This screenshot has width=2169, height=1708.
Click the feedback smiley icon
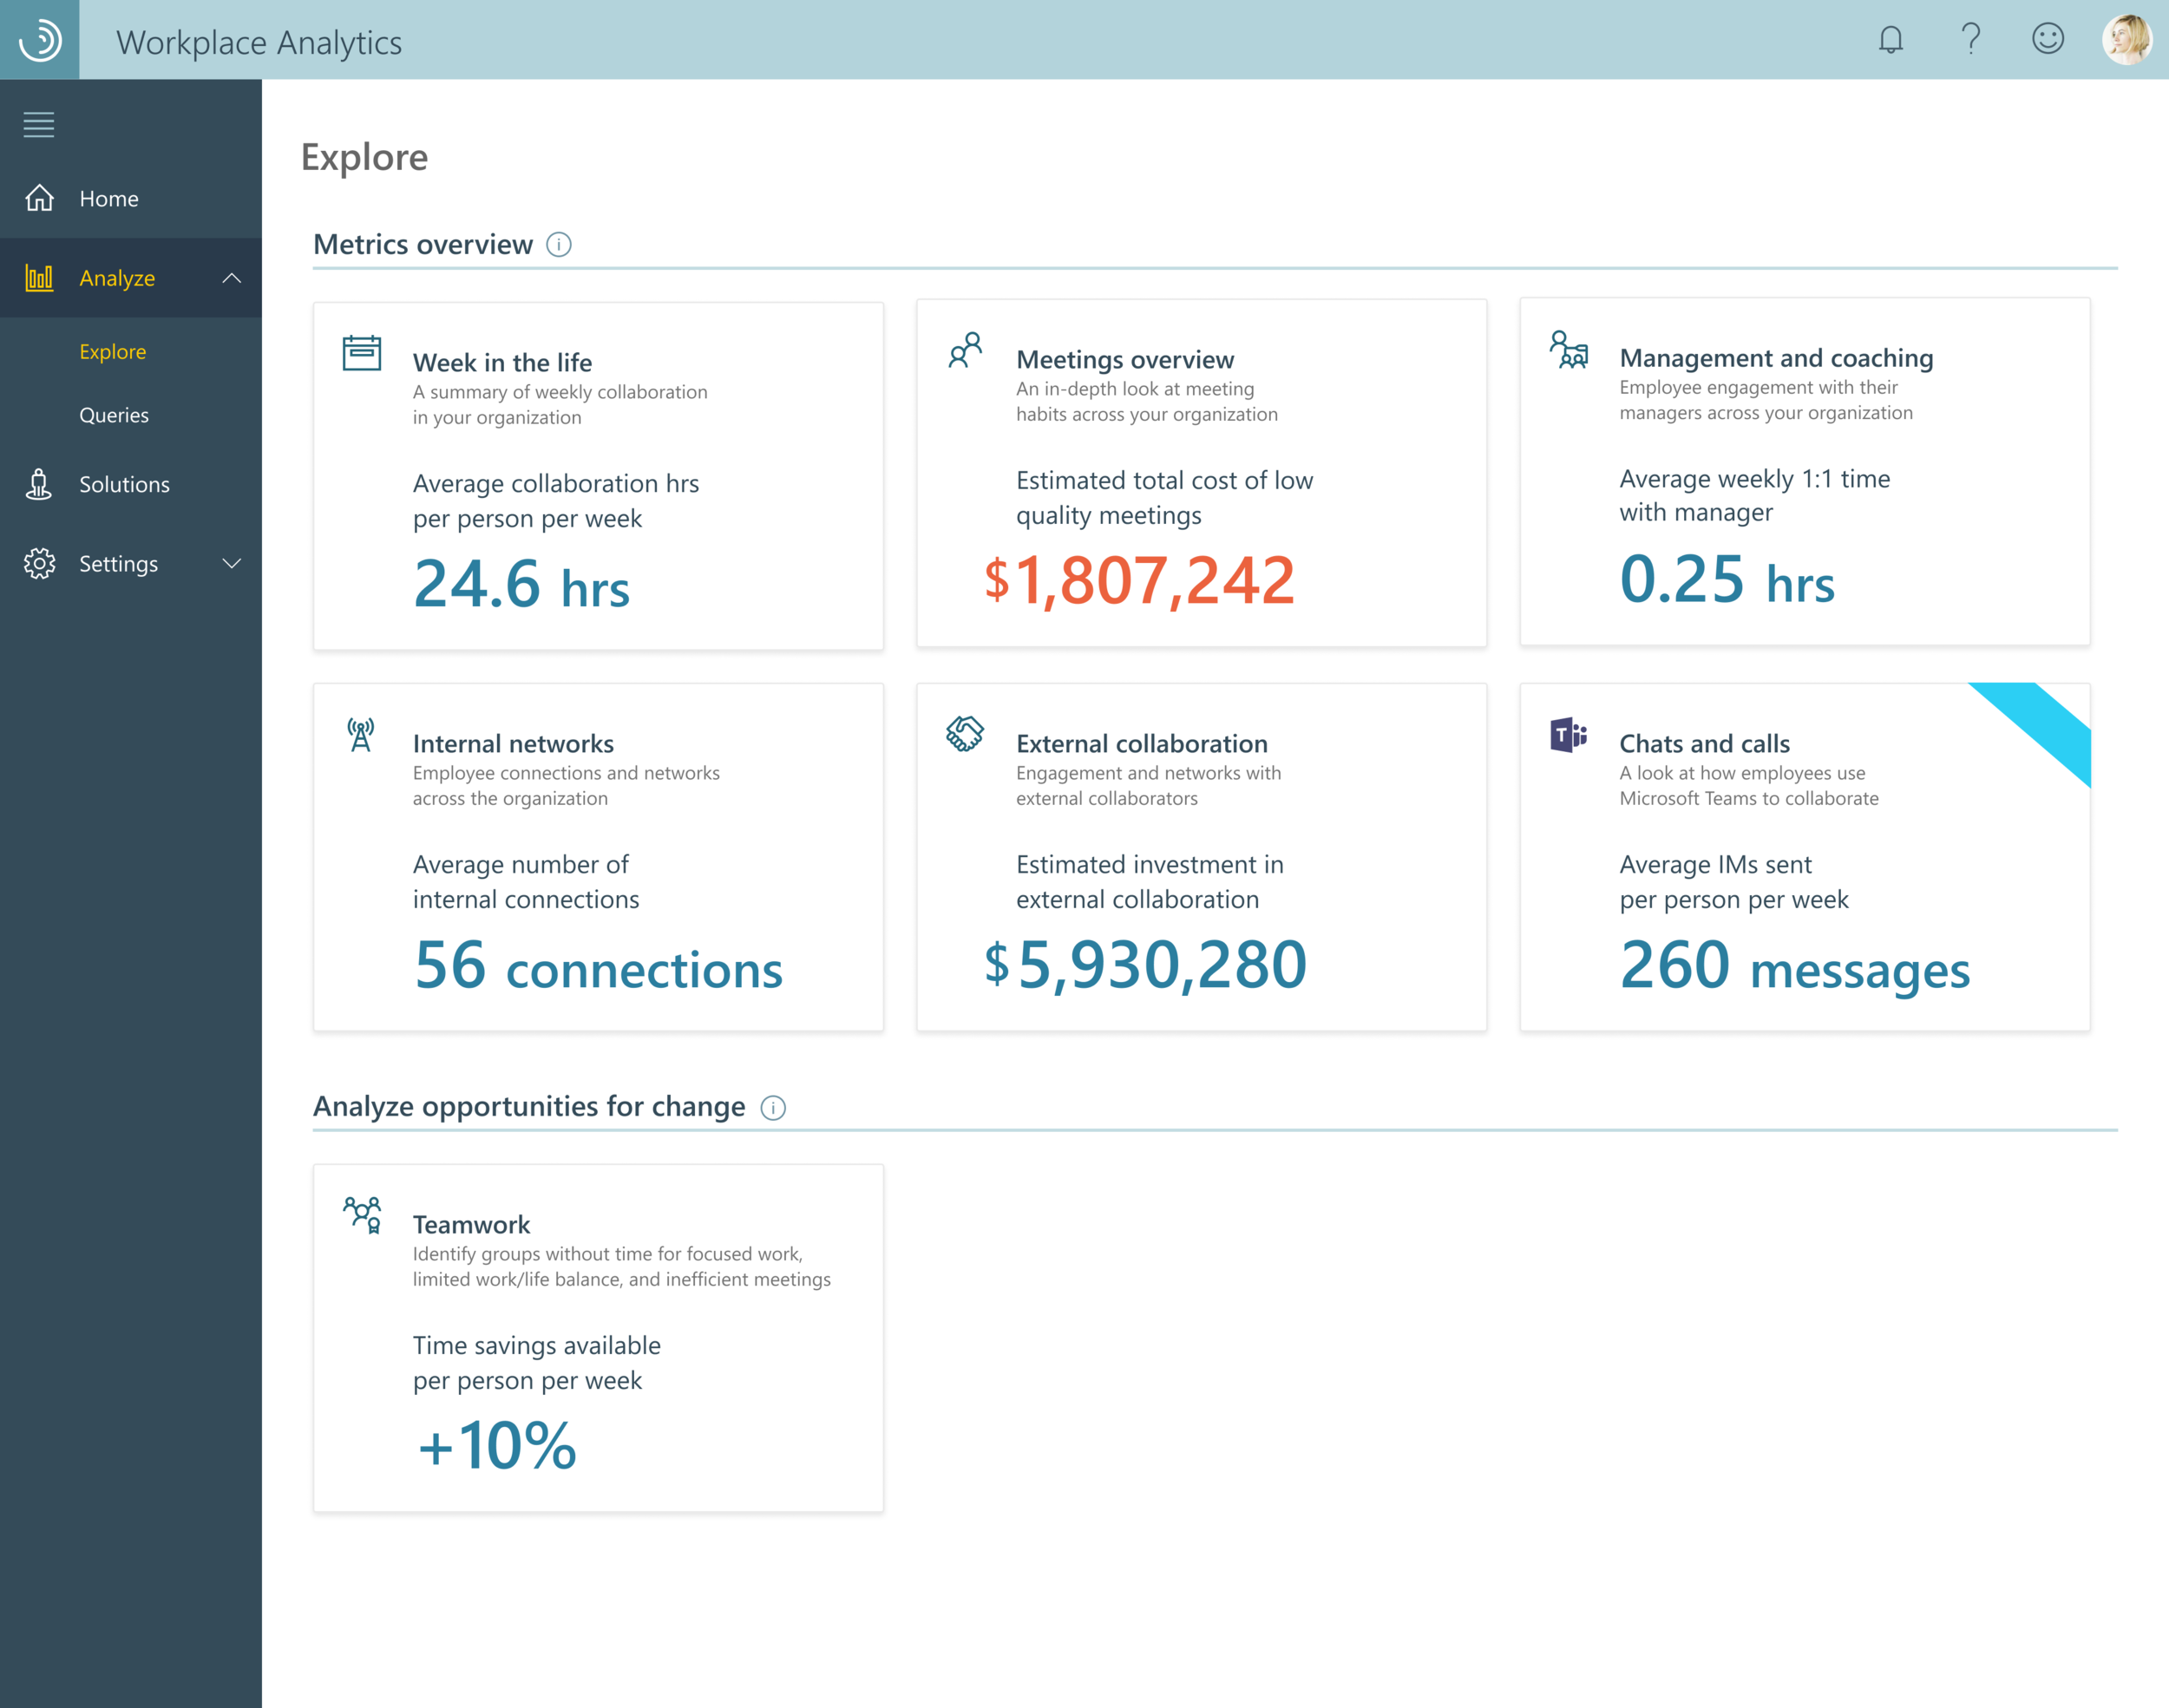[x=2047, y=40]
